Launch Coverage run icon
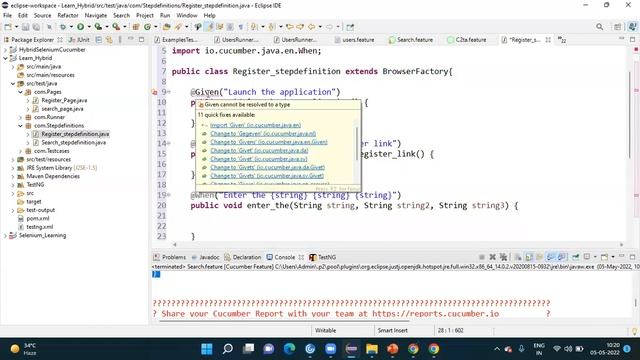640x360 pixels. click(x=98, y=27)
